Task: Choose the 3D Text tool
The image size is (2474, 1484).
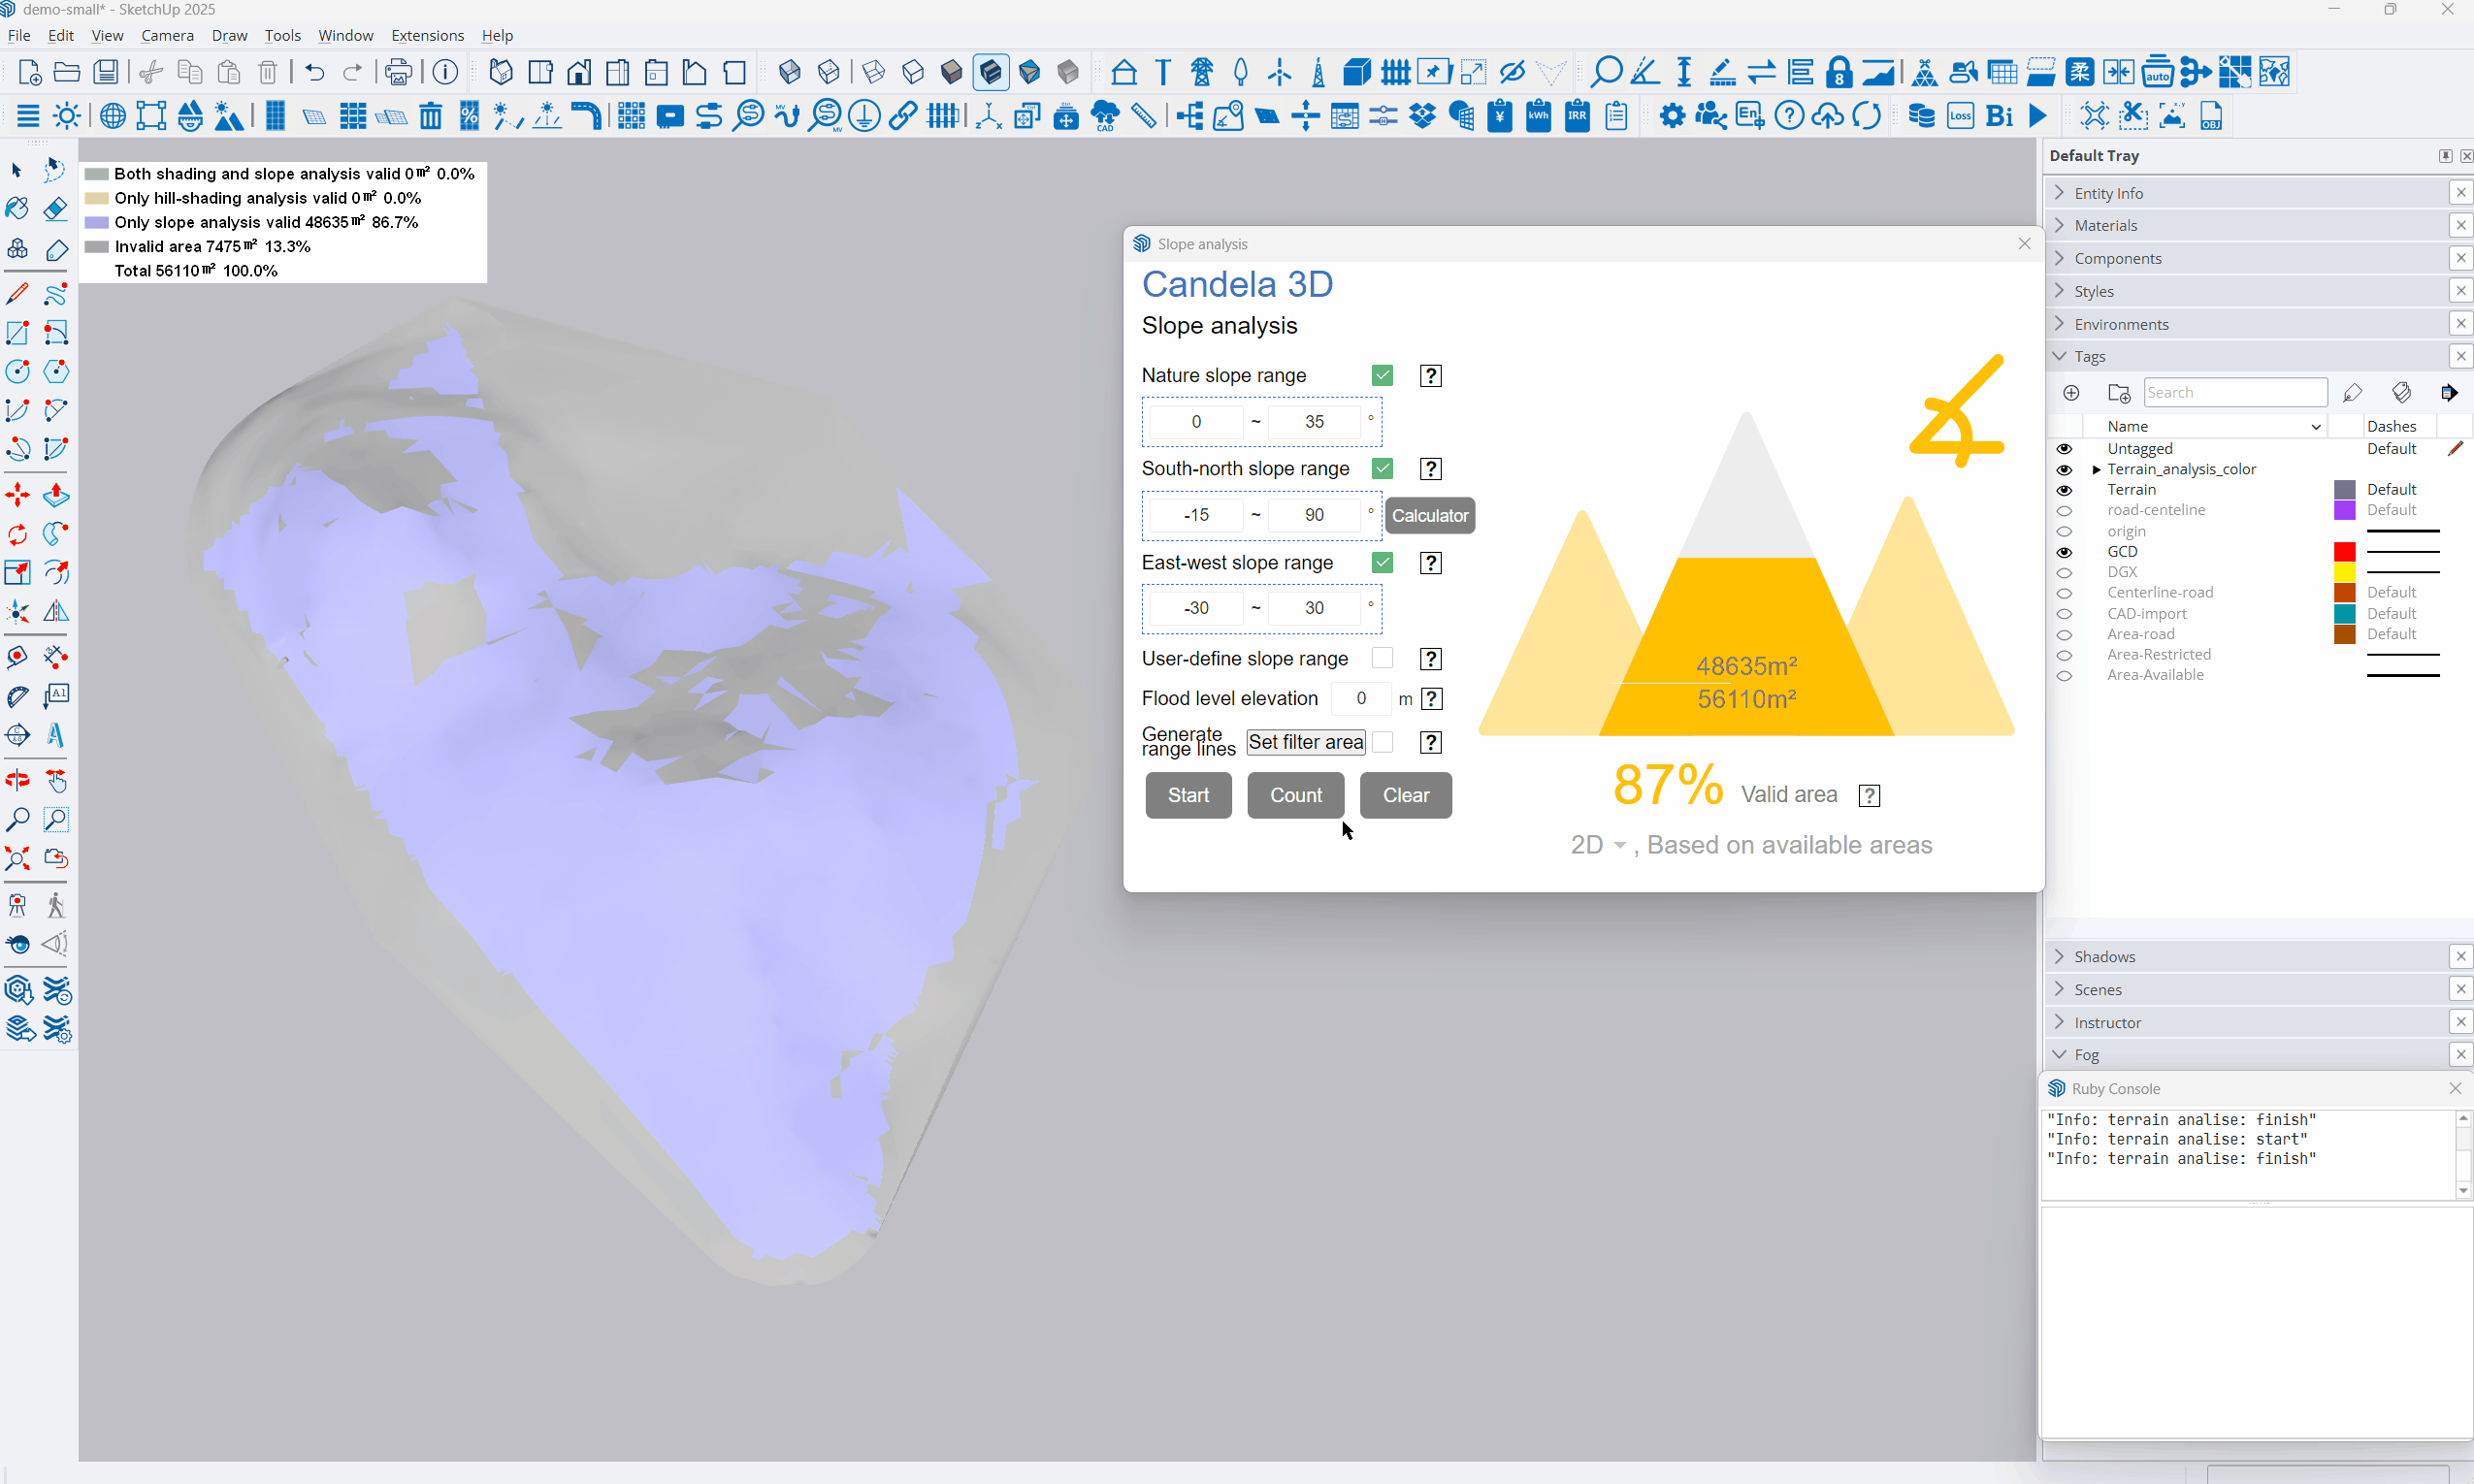Action: (x=56, y=735)
